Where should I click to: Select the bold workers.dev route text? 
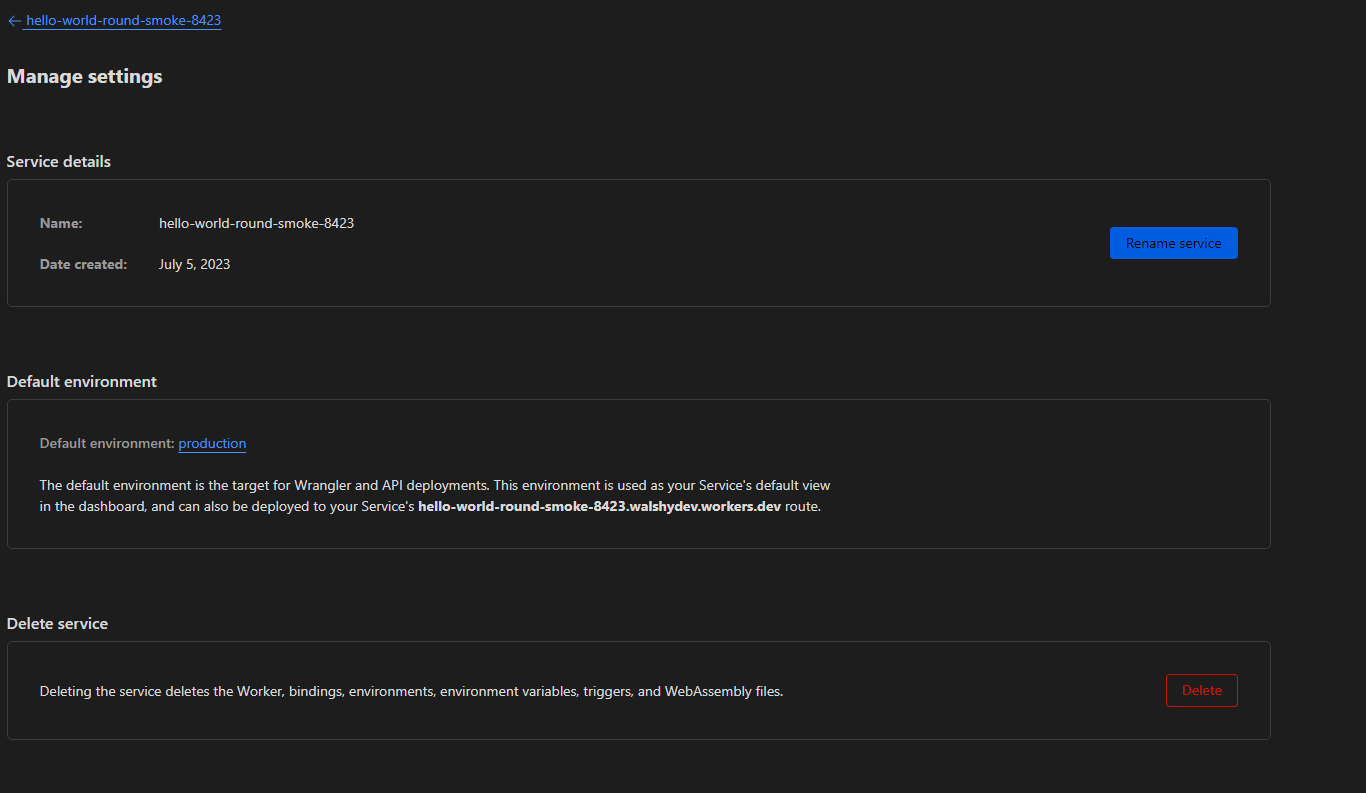coord(599,506)
